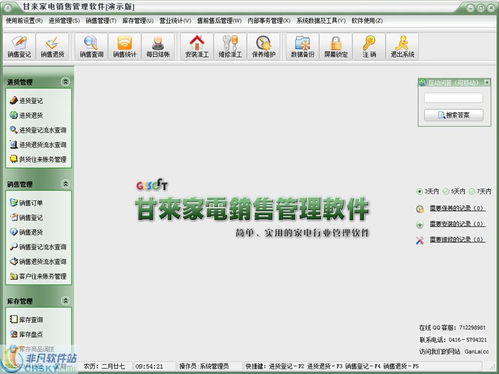Screen dimensions: 499x374
Task: Open 销售查询 toolbar magnifier icon
Action: pyautogui.click(x=91, y=46)
